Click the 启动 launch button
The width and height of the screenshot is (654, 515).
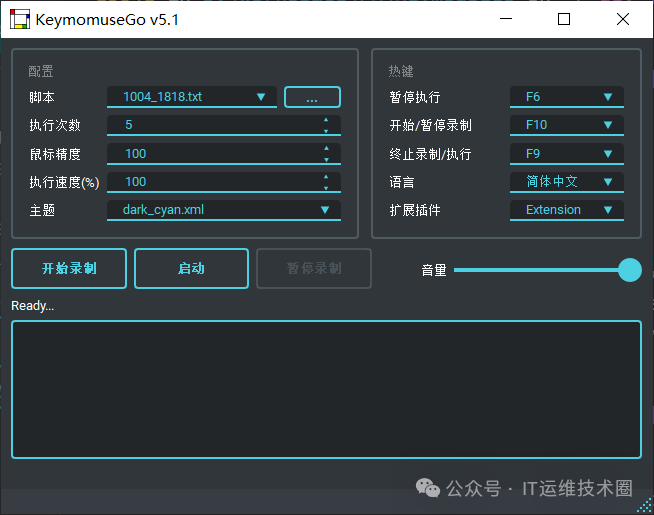tap(191, 268)
